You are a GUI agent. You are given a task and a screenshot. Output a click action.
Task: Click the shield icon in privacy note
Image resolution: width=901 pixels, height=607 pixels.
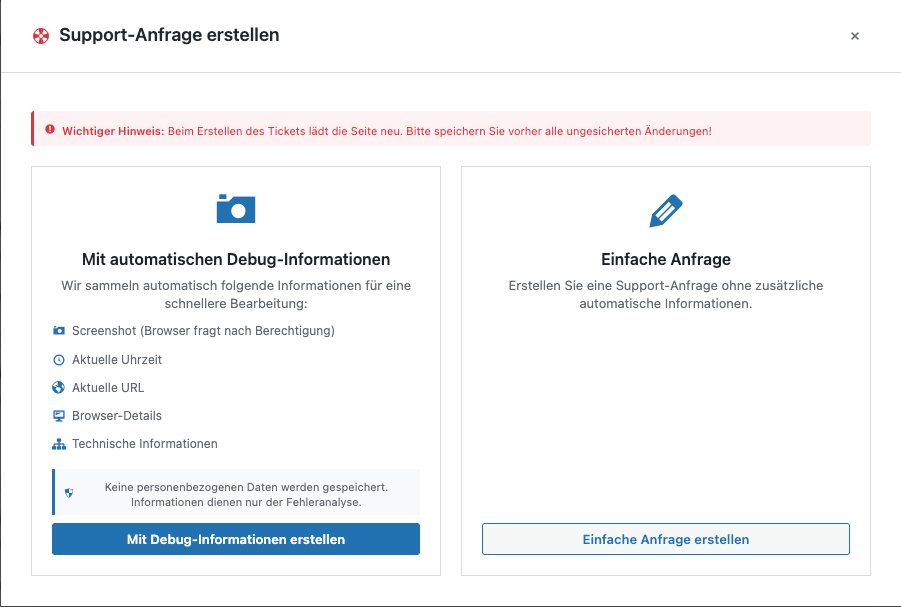click(x=69, y=493)
